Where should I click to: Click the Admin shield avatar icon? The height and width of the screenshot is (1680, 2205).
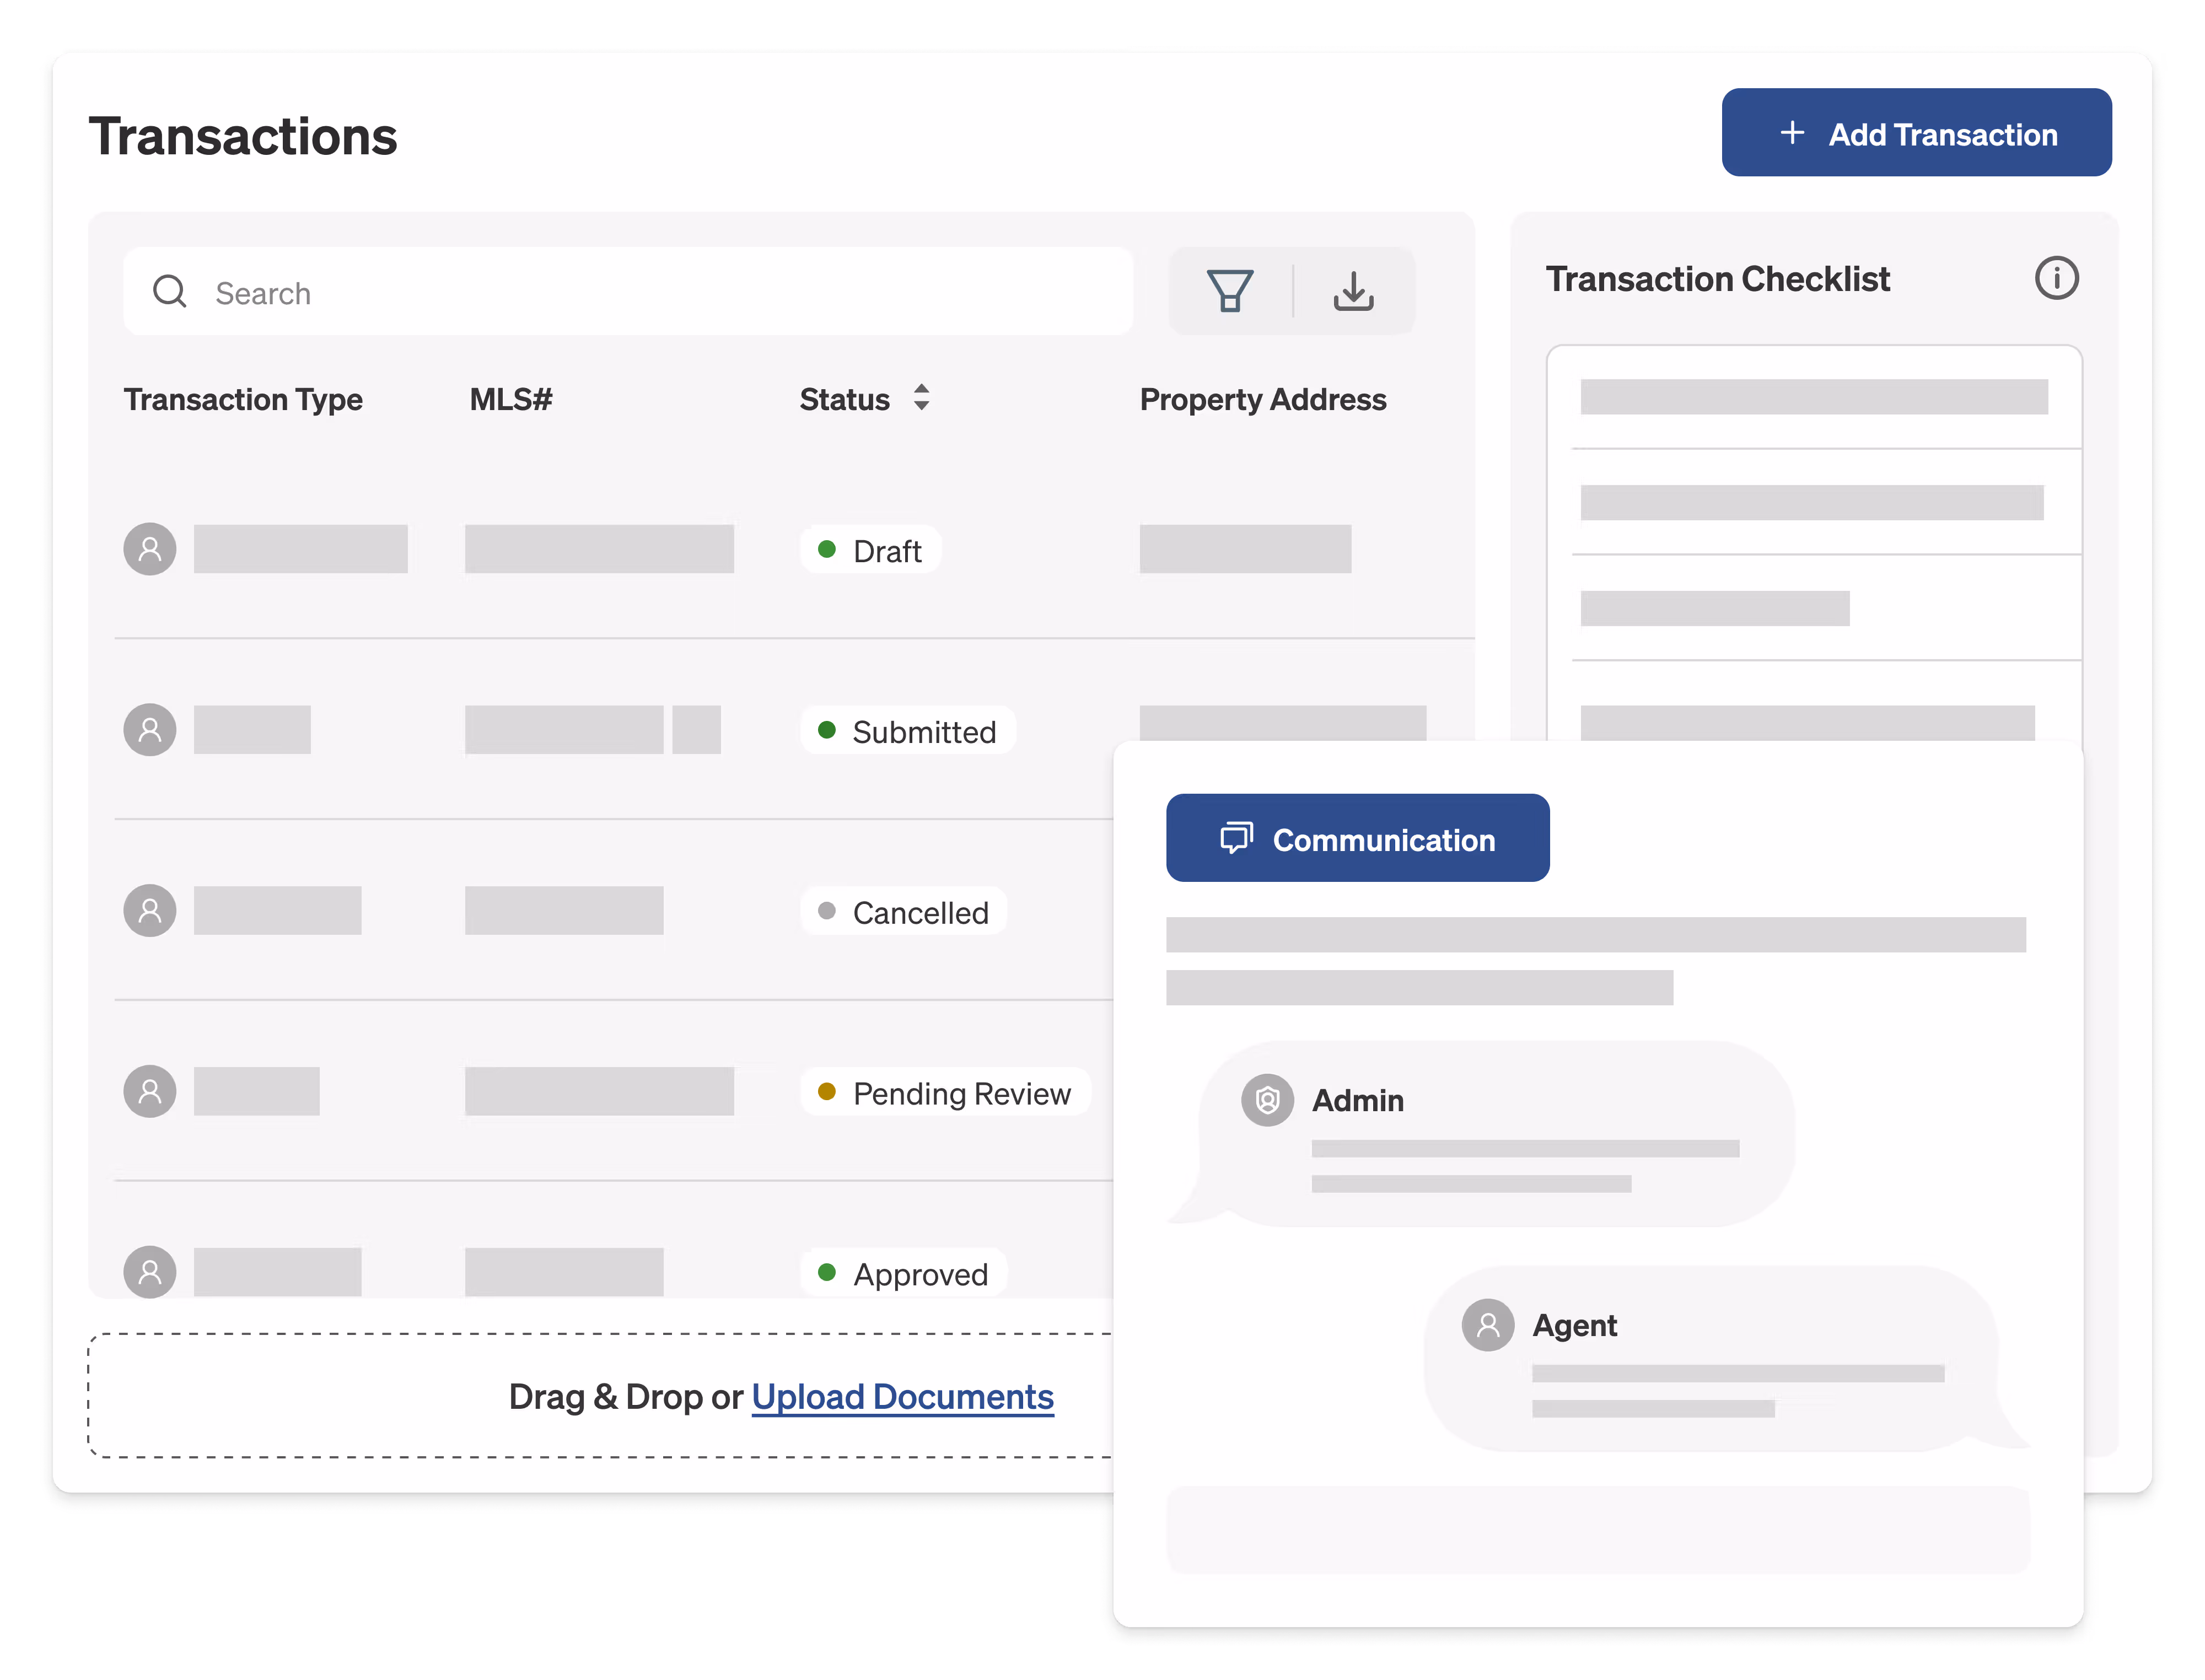point(1267,1100)
